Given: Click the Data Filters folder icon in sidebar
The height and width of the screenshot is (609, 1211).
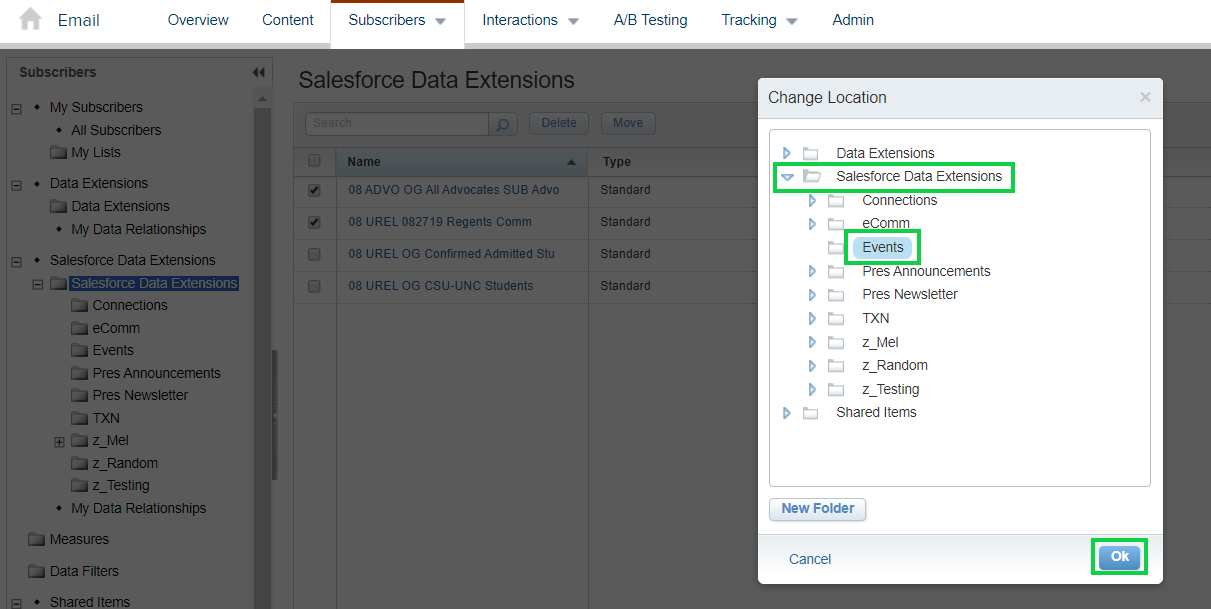Looking at the screenshot, I should pyautogui.click(x=37, y=571).
